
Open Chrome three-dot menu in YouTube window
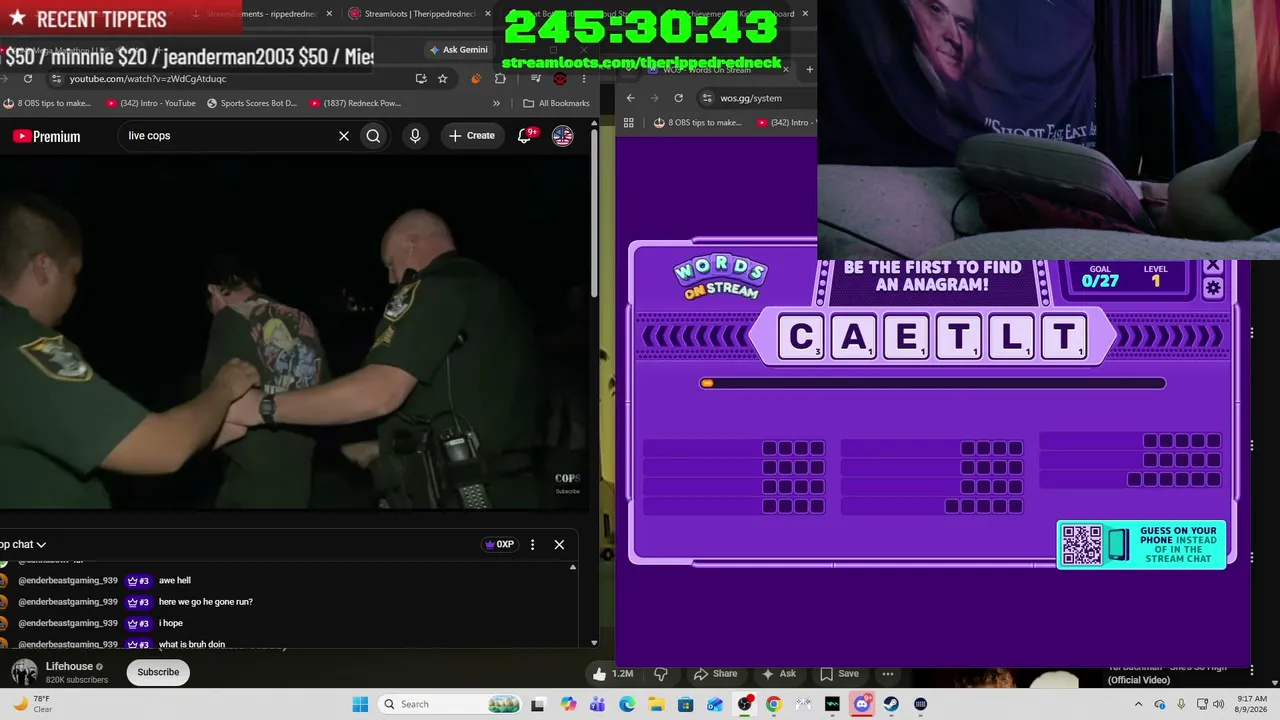pyautogui.click(x=584, y=79)
